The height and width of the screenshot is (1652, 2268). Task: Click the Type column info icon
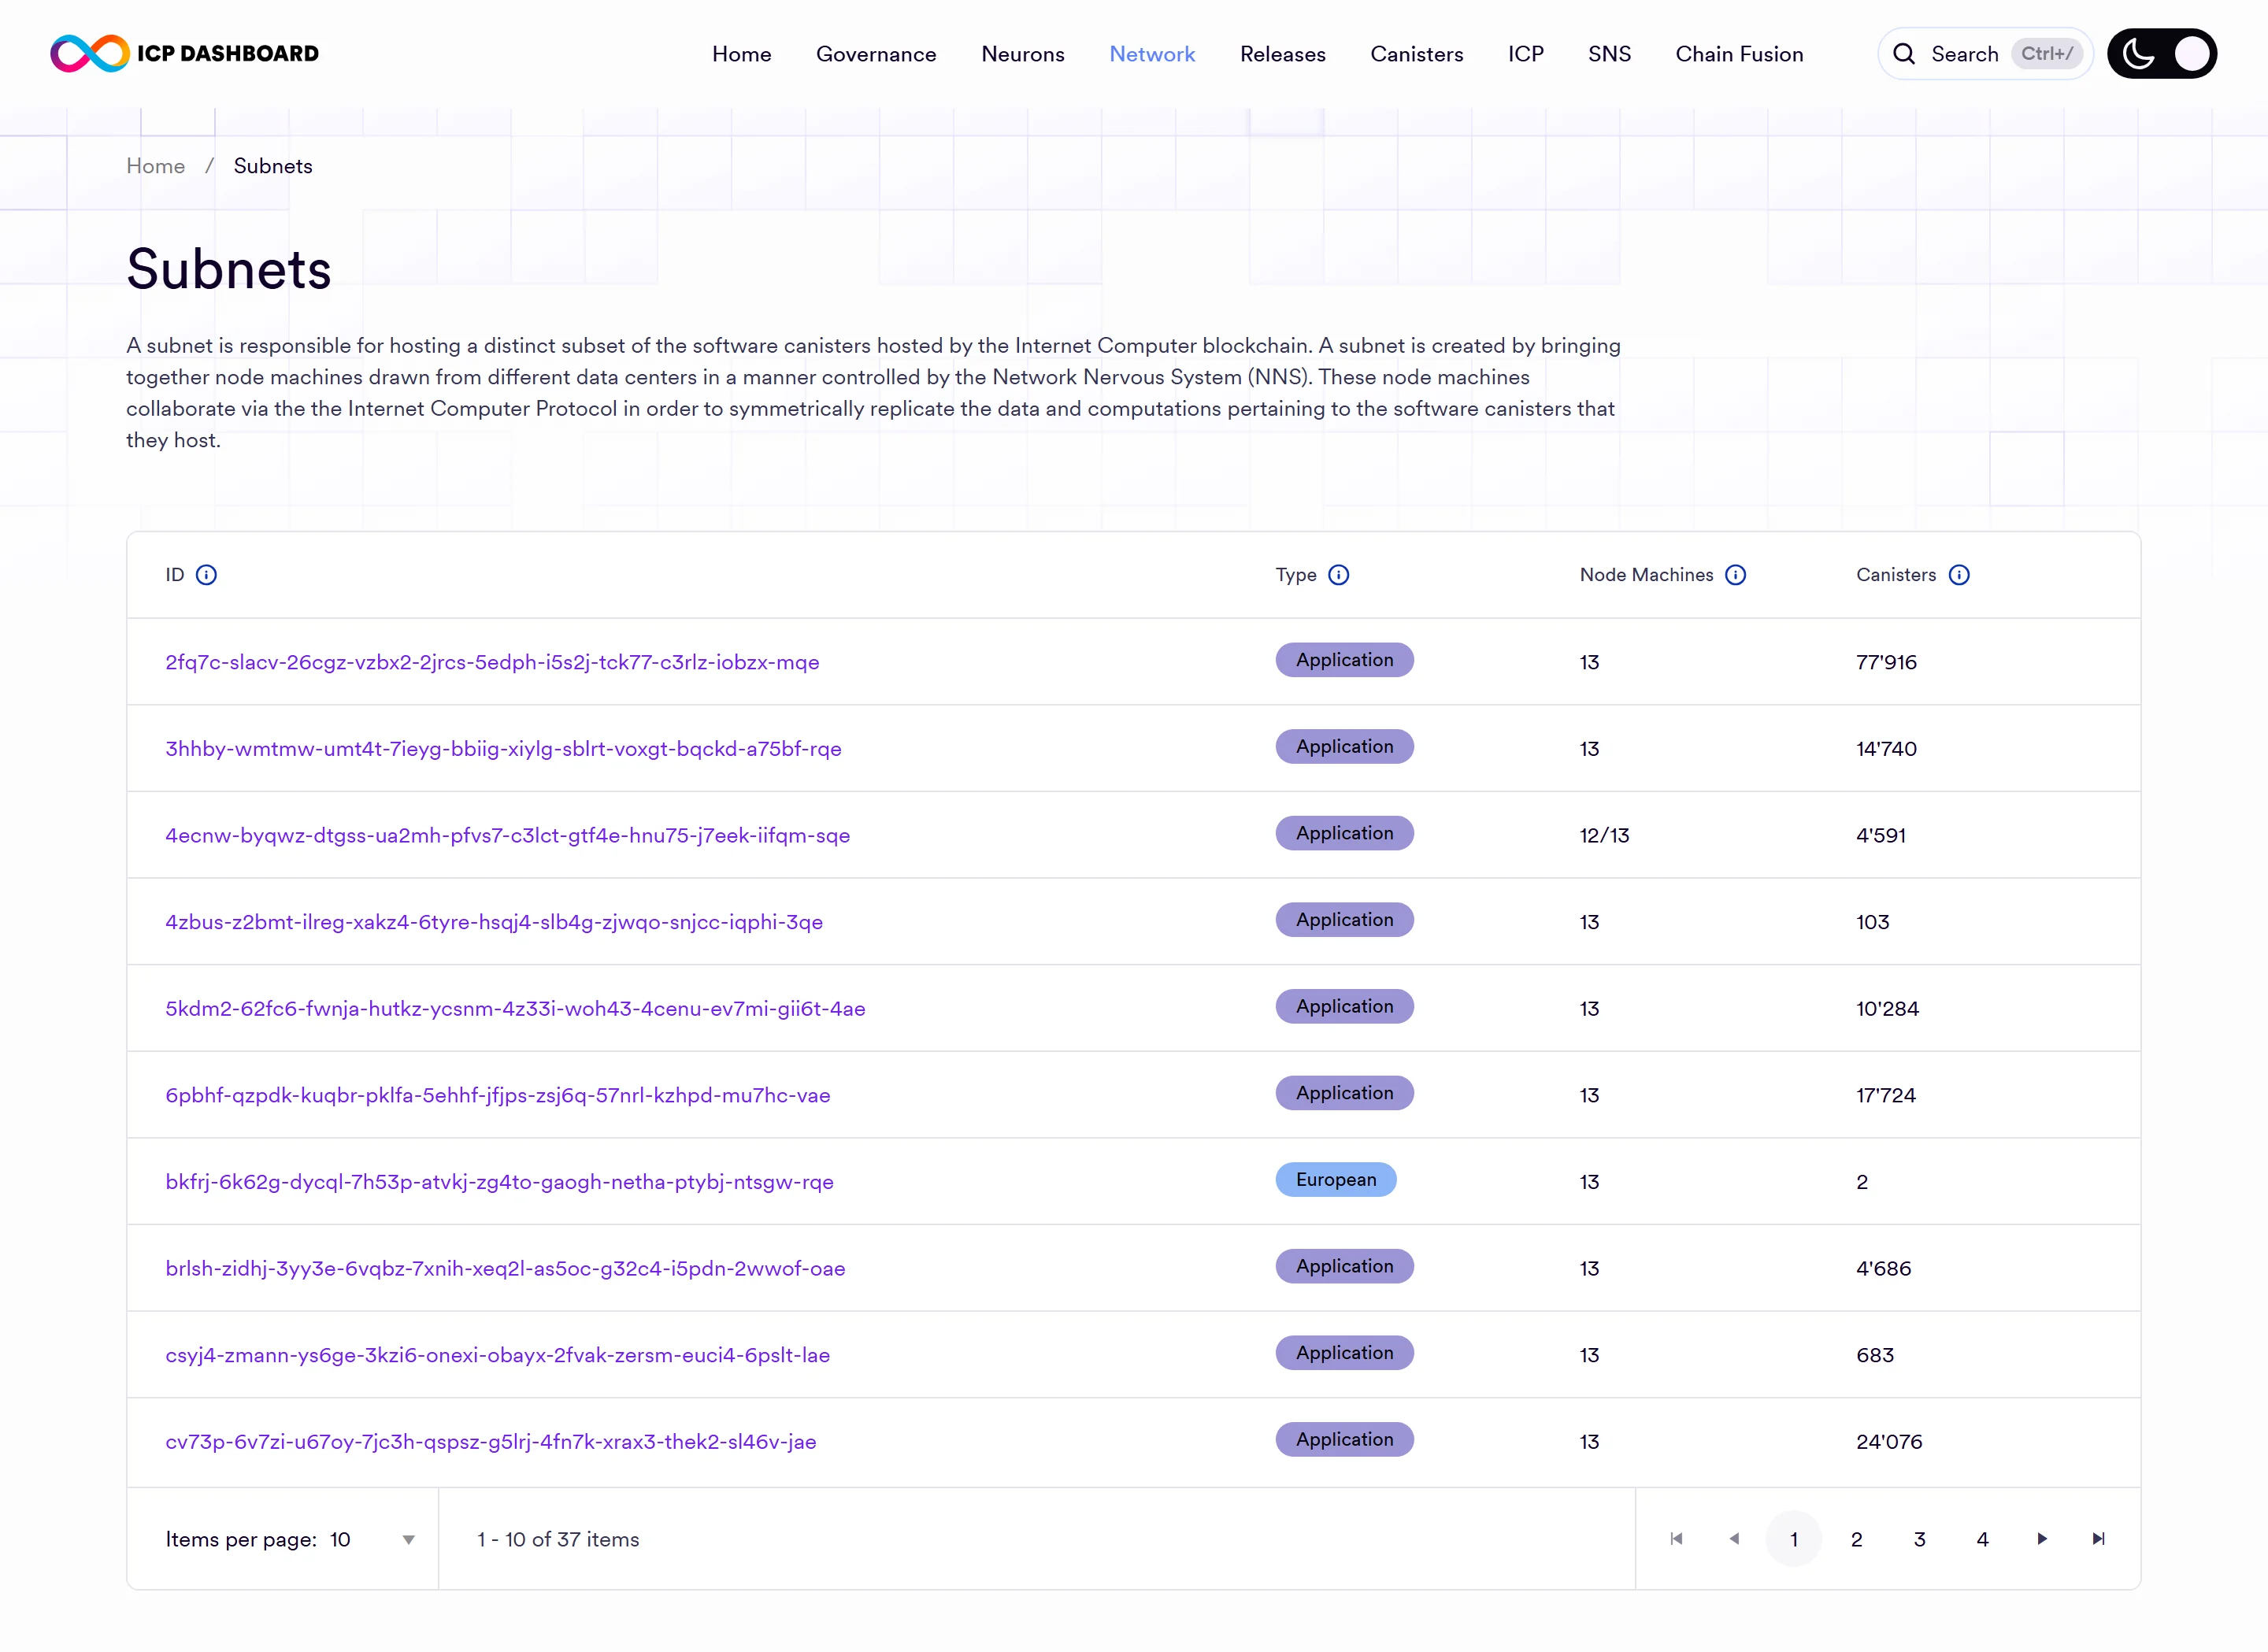[1338, 575]
